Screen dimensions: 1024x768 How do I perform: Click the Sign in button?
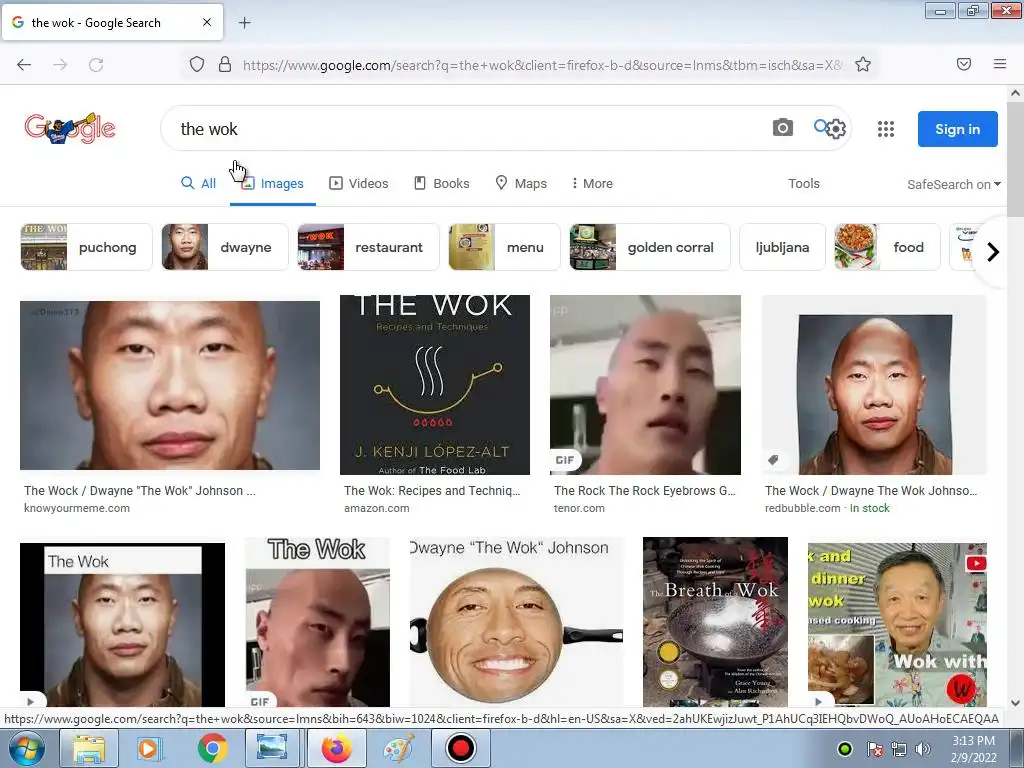click(957, 129)
